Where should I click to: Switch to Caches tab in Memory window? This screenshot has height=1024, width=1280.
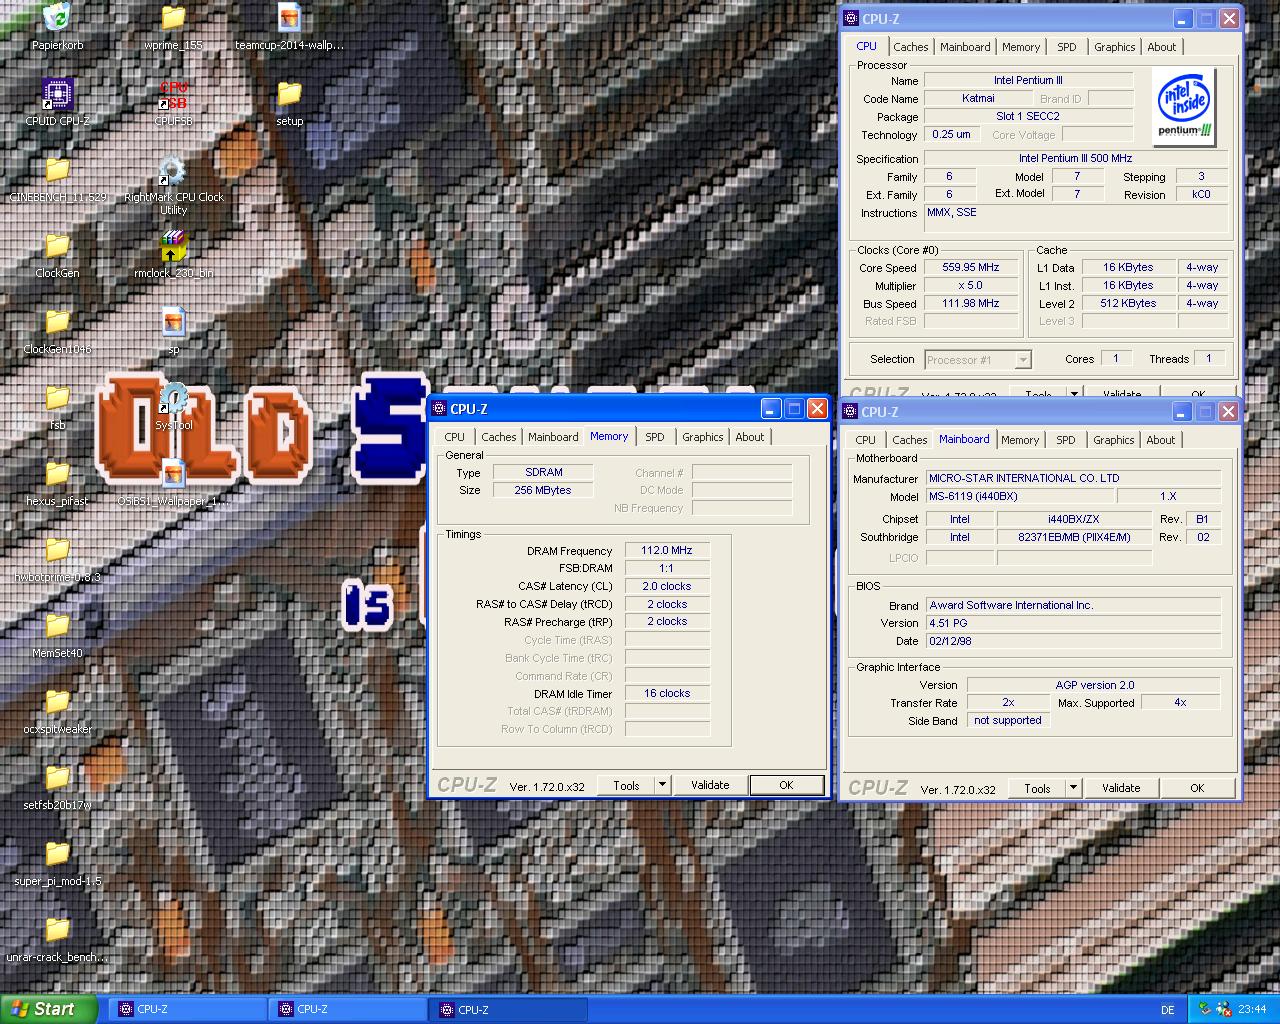pos(498,437)
